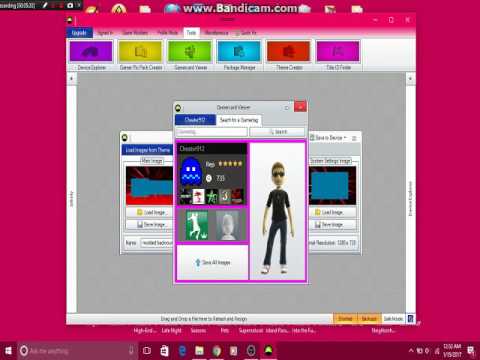The image size is (480, 360).
Task: Expand the left side panel arrow
Action: pyautogui.click(x=71, y=79)
